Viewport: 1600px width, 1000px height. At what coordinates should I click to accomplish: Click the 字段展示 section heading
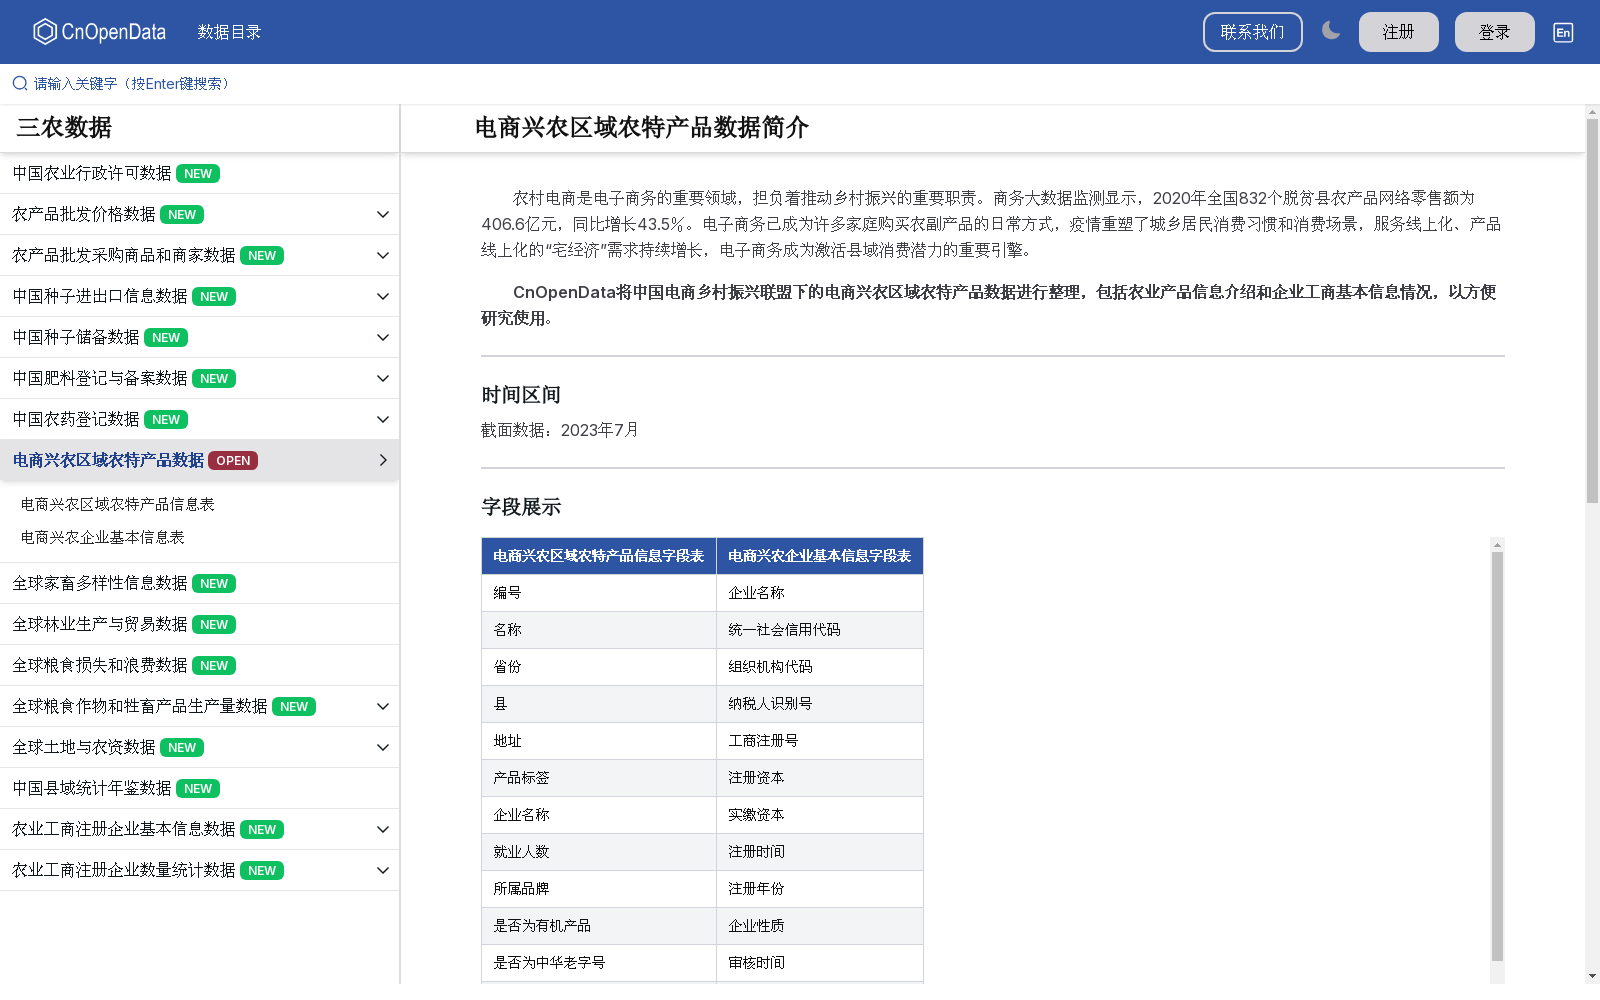(x=520, y=506)
